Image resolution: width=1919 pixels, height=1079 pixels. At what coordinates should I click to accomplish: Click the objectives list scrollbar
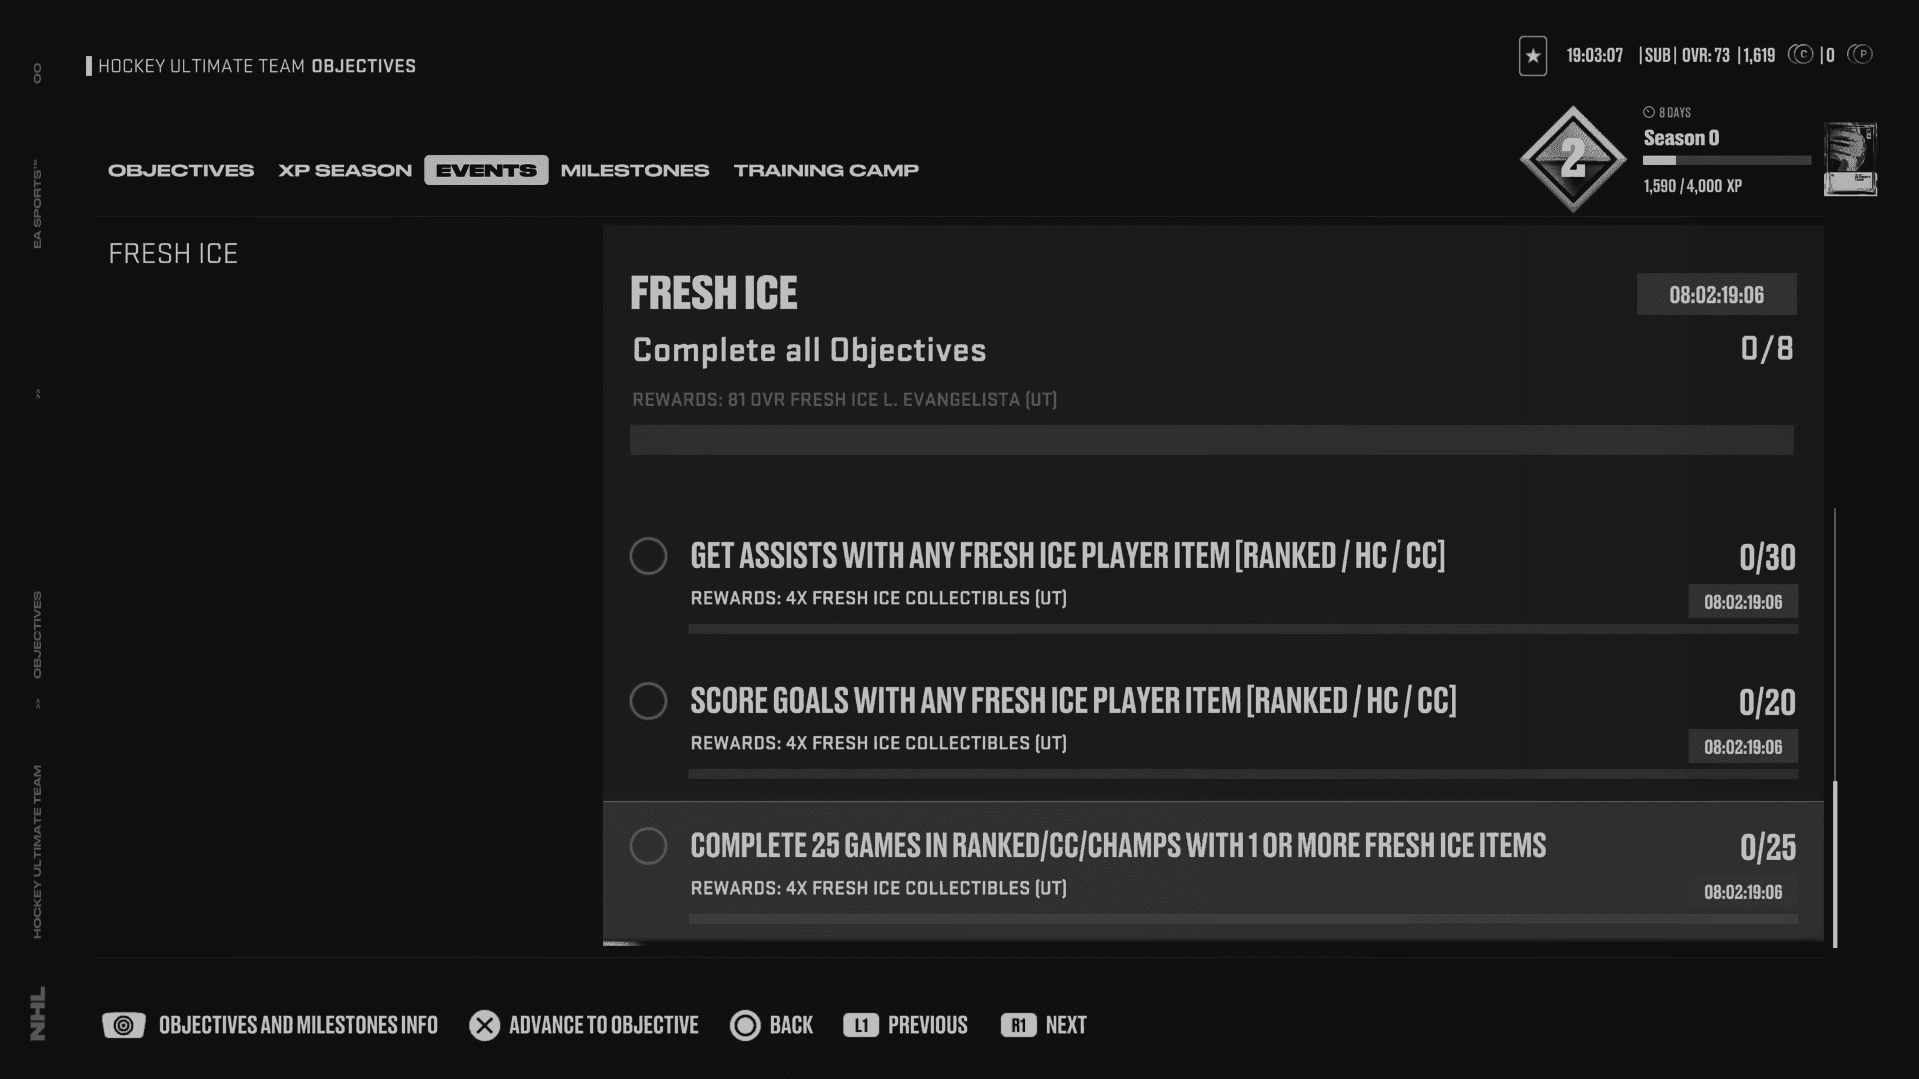coord(1835,860)
